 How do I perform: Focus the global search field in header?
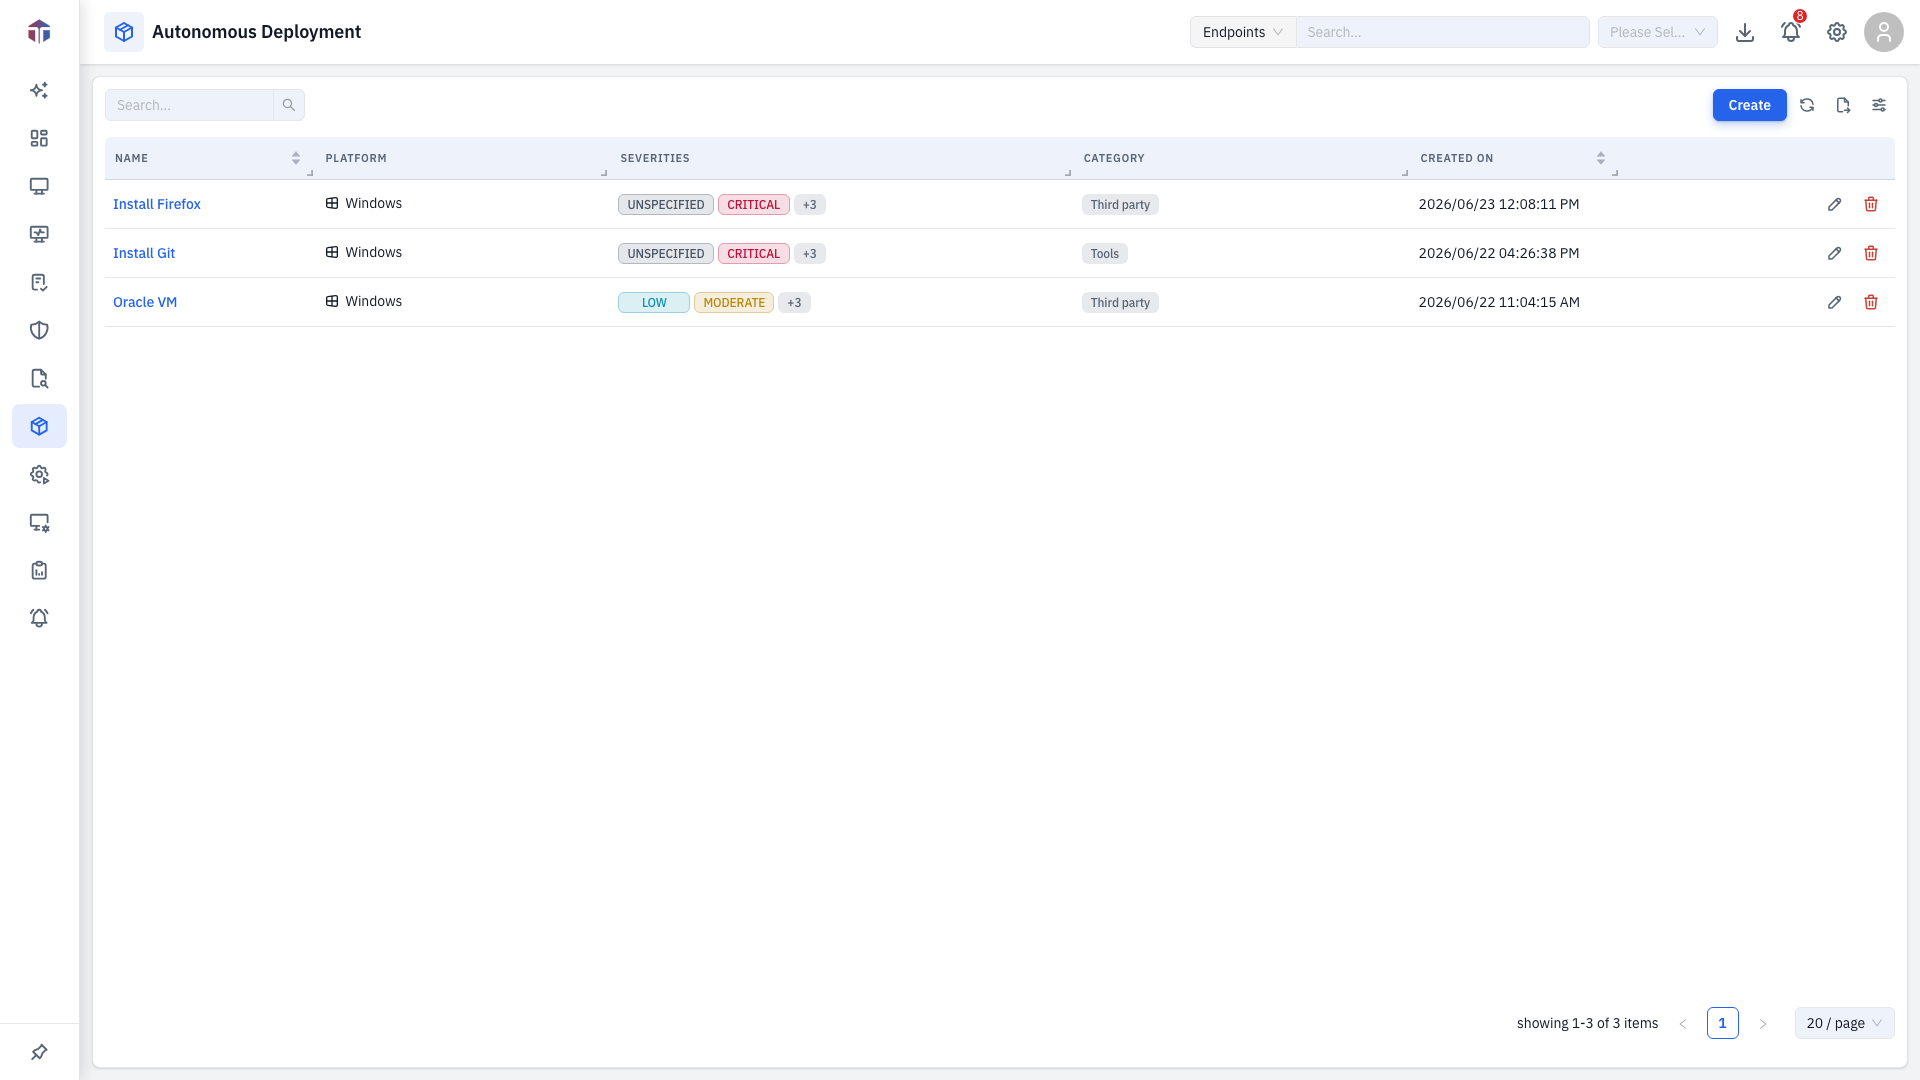pos(1443,32)
